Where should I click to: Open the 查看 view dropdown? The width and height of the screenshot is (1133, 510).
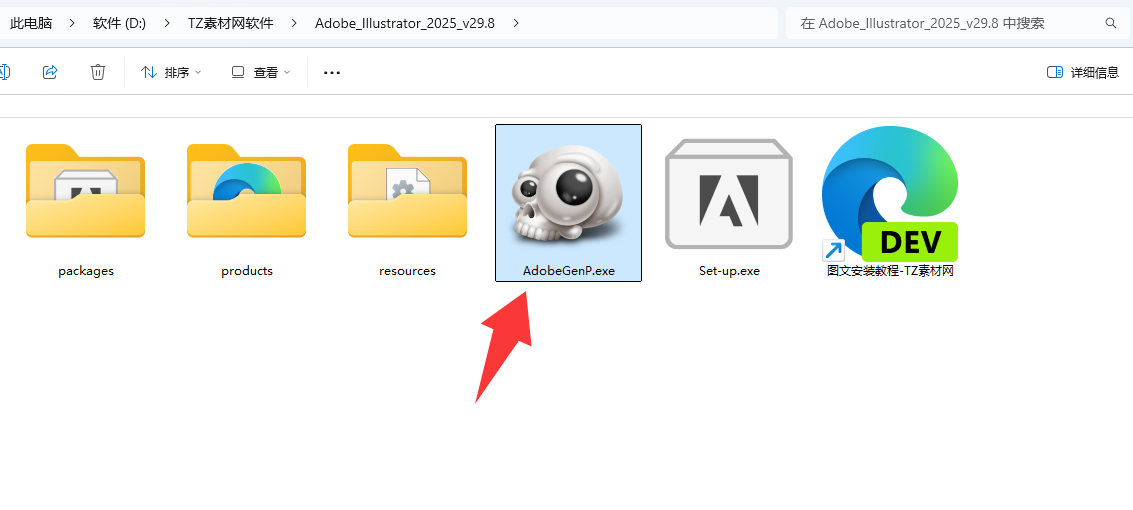(261, 72)
